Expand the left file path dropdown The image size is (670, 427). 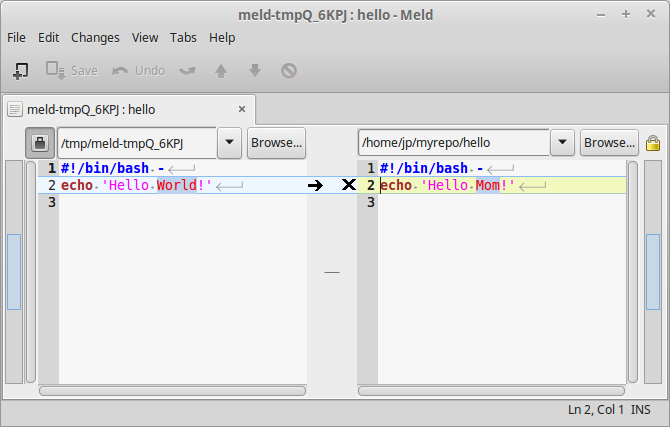229,142
